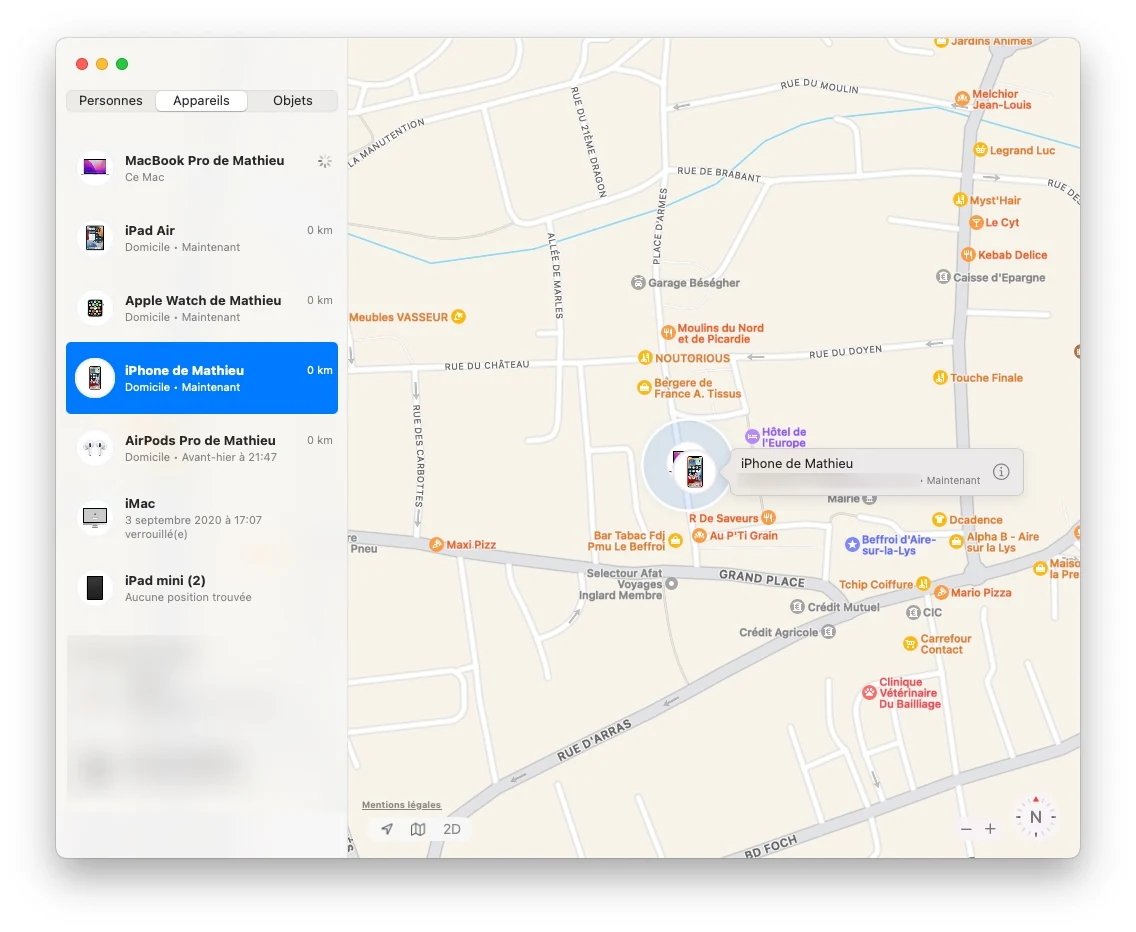The image size is (1136, 932).
Task: Select Apple Watch de Mathieu row
Action: 201,308
